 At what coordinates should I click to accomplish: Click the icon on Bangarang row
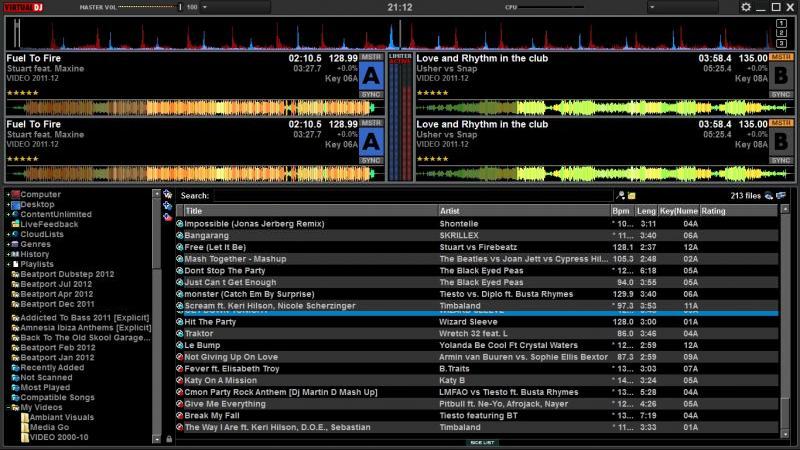[180, 236]
